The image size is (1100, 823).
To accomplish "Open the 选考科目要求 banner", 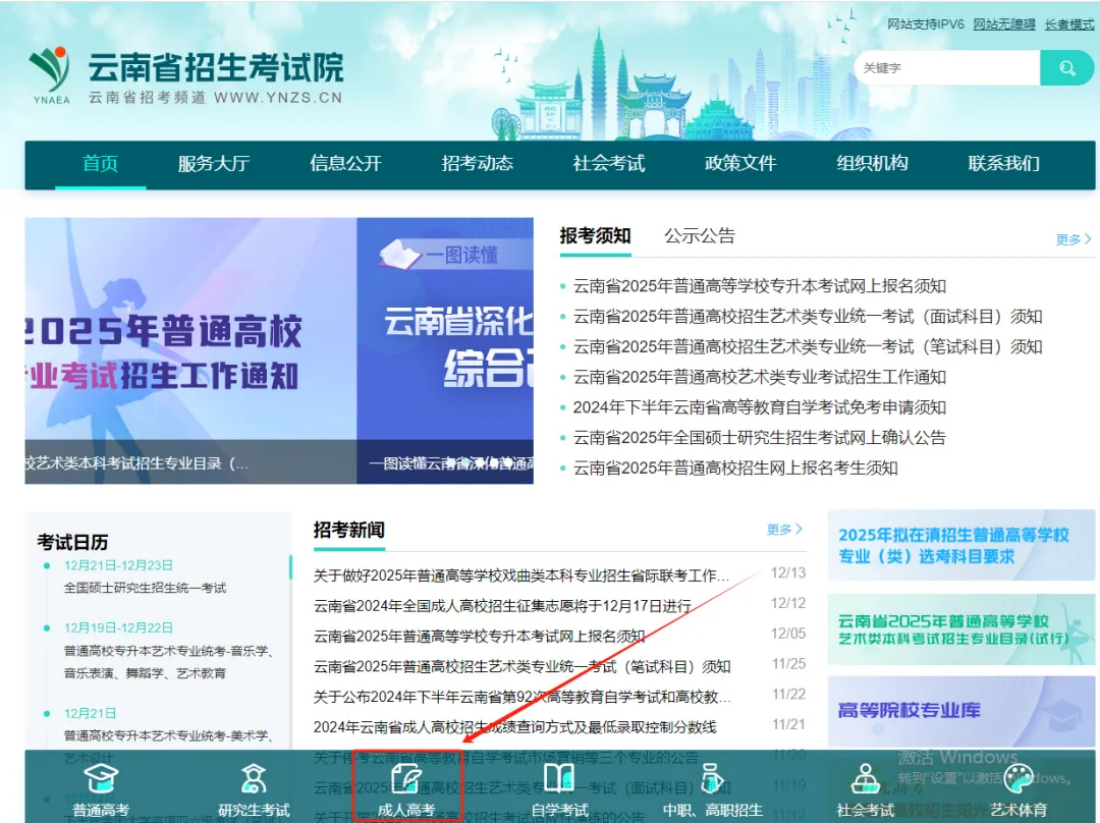I will (x=961, y=545).
